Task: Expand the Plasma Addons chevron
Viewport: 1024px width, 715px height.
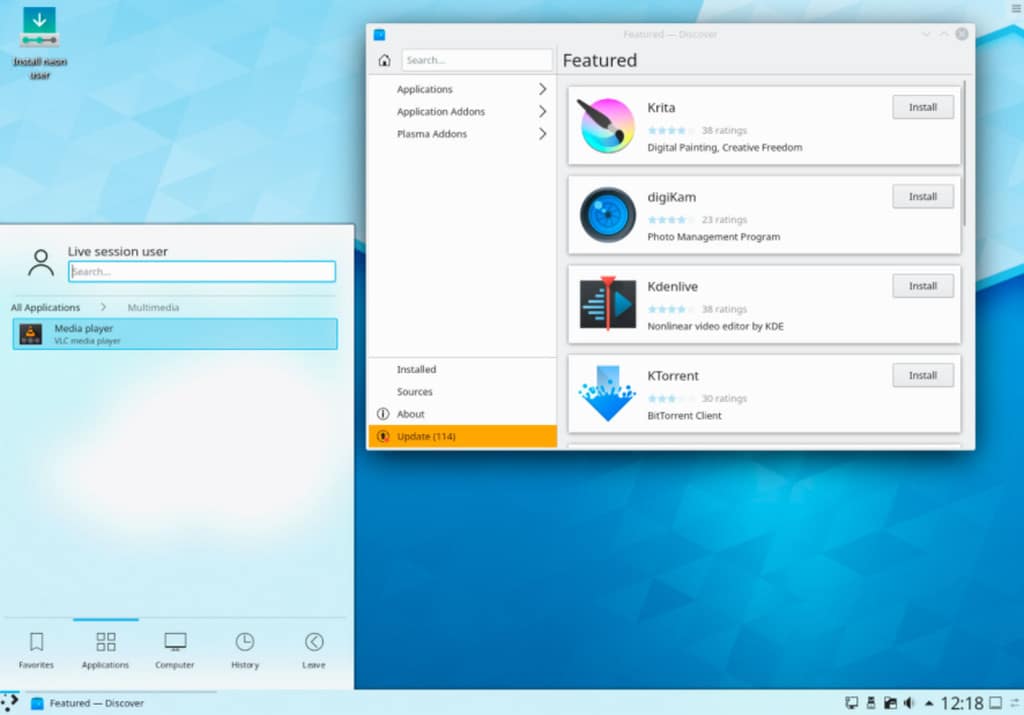Action: pyautogui.click(x=543, y=134)
